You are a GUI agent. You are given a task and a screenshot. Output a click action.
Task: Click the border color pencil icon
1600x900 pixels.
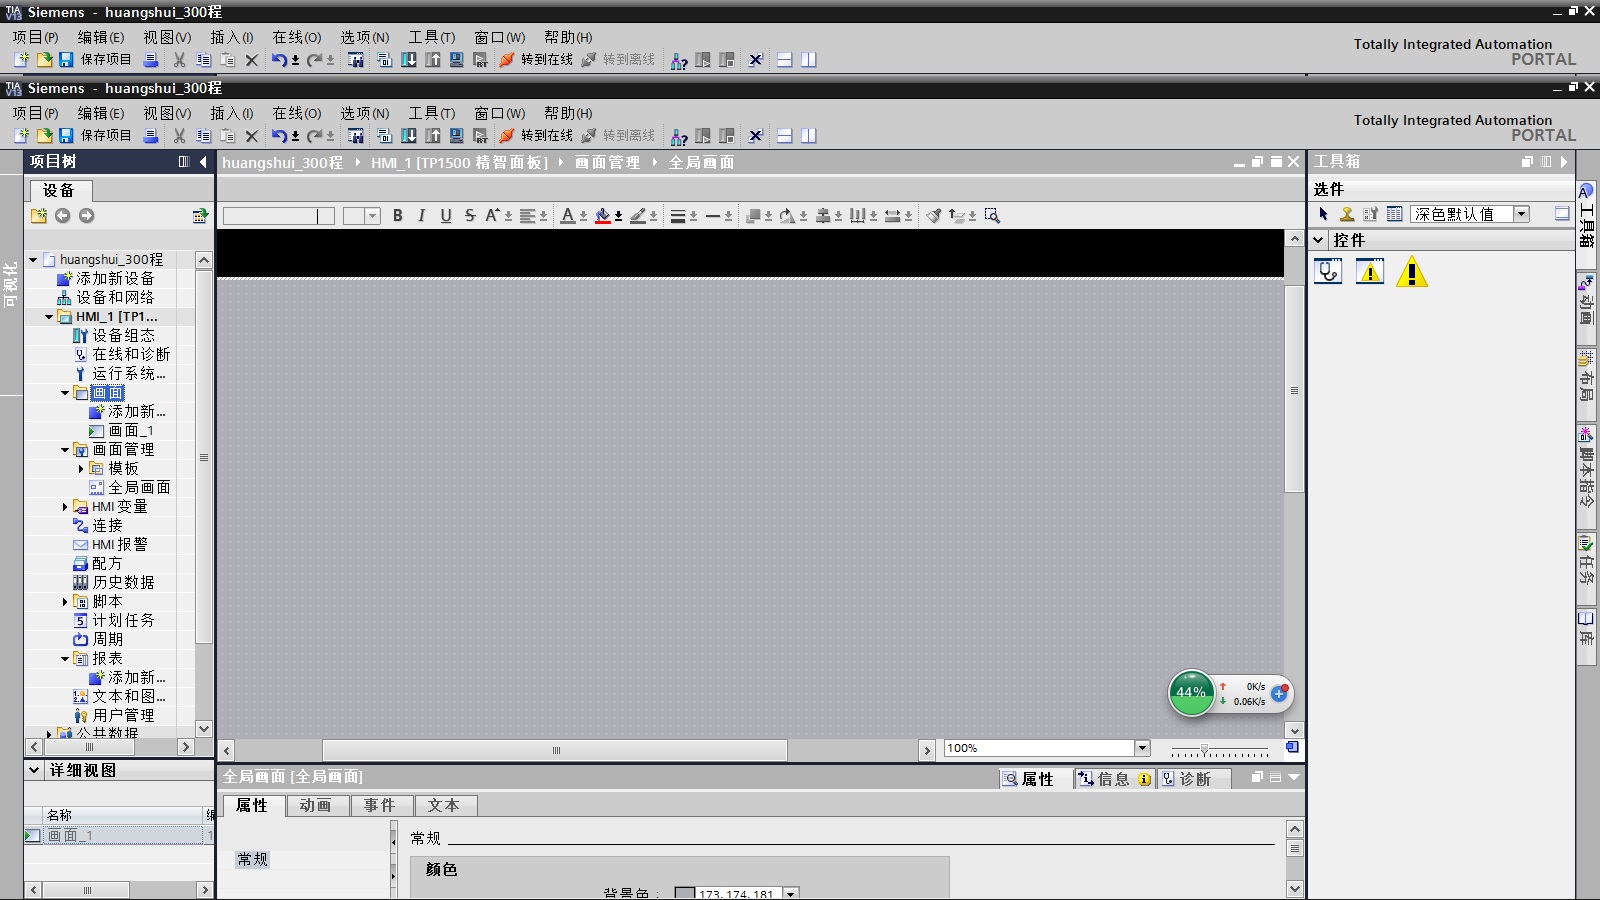click(638, 216)
